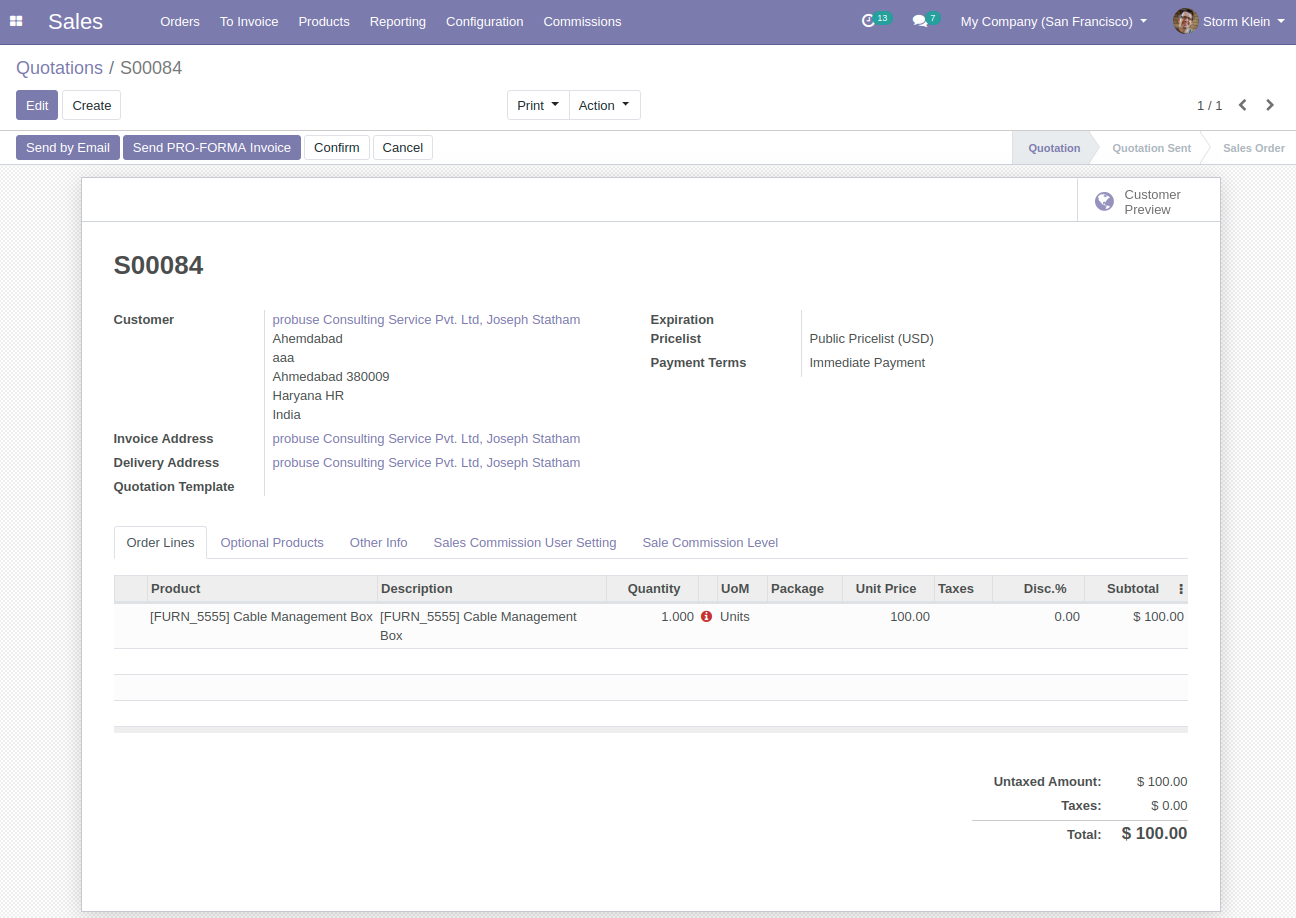Sort by Description column header
Image resolution: width=1296 pixels, height=918 pixels.
click(x=492, y=589)
